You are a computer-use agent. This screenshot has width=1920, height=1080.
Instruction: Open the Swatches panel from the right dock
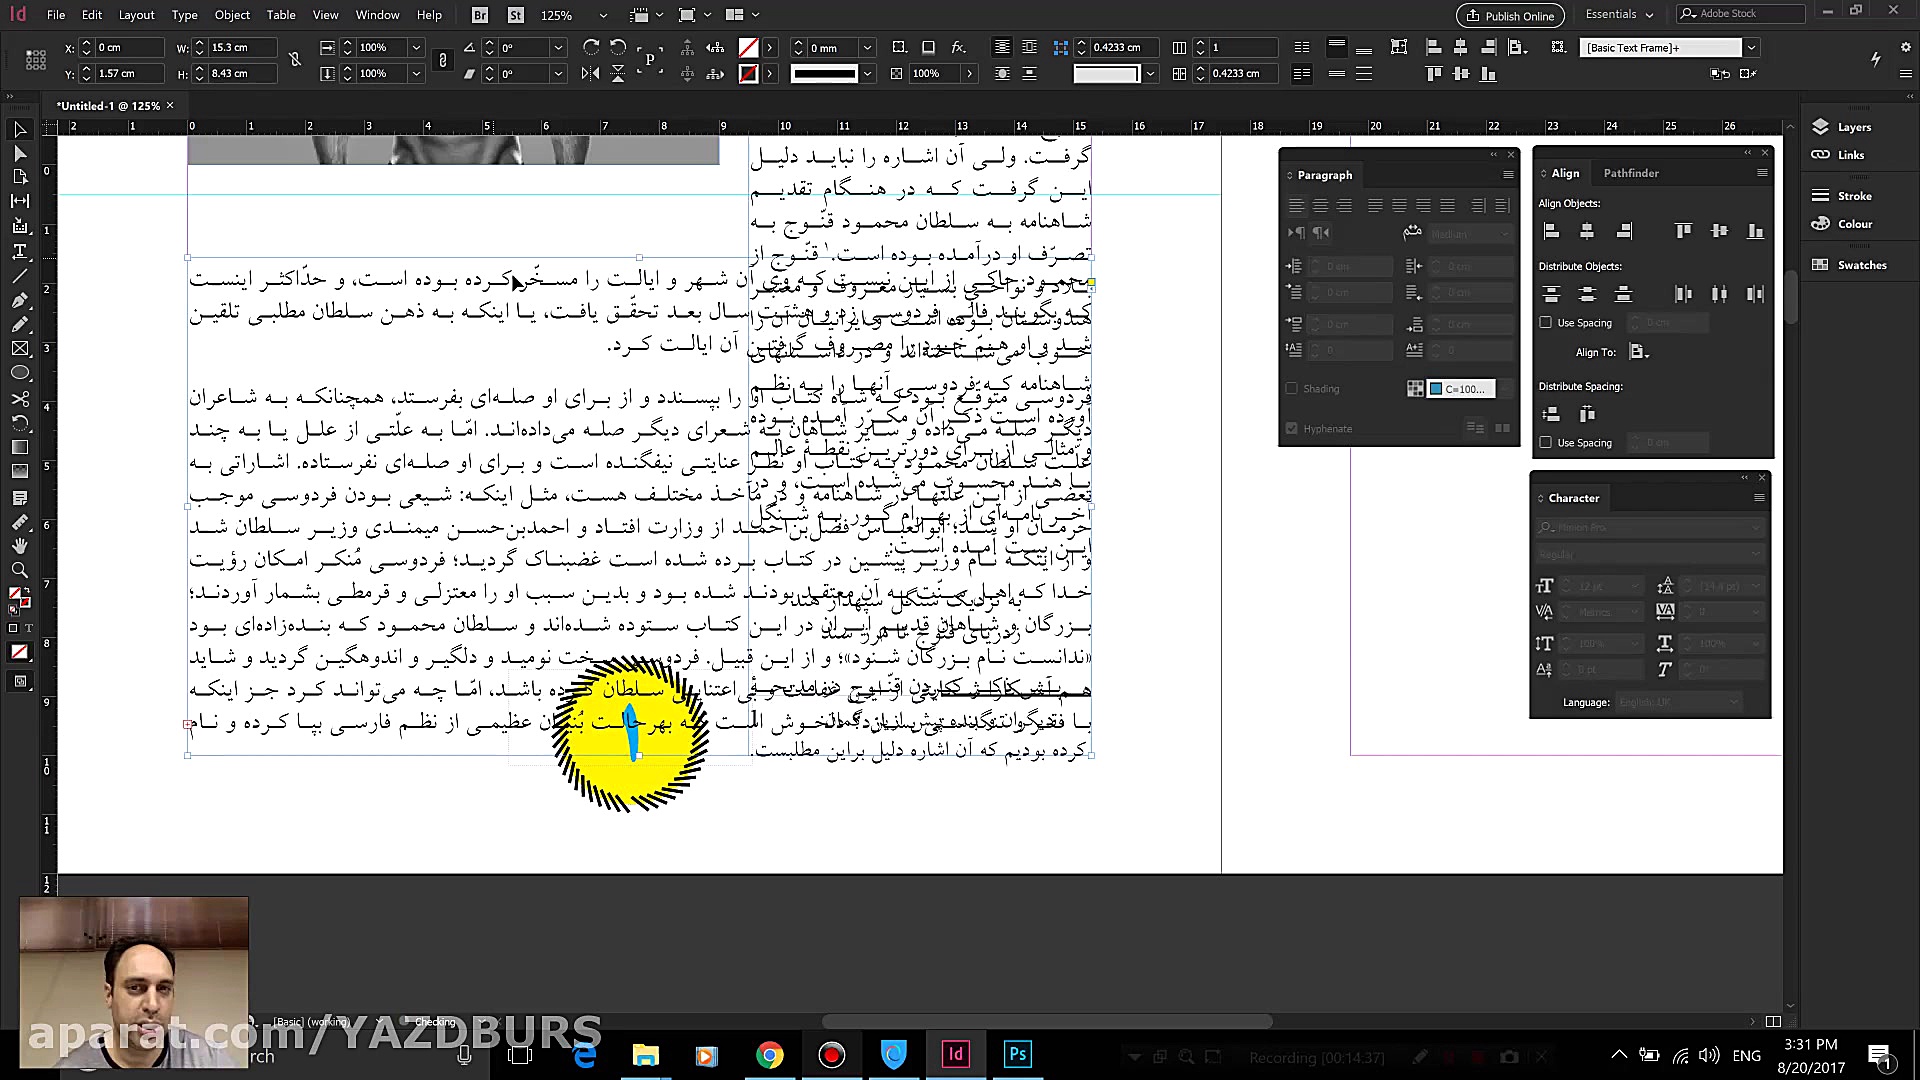[x=1858, y=264]
